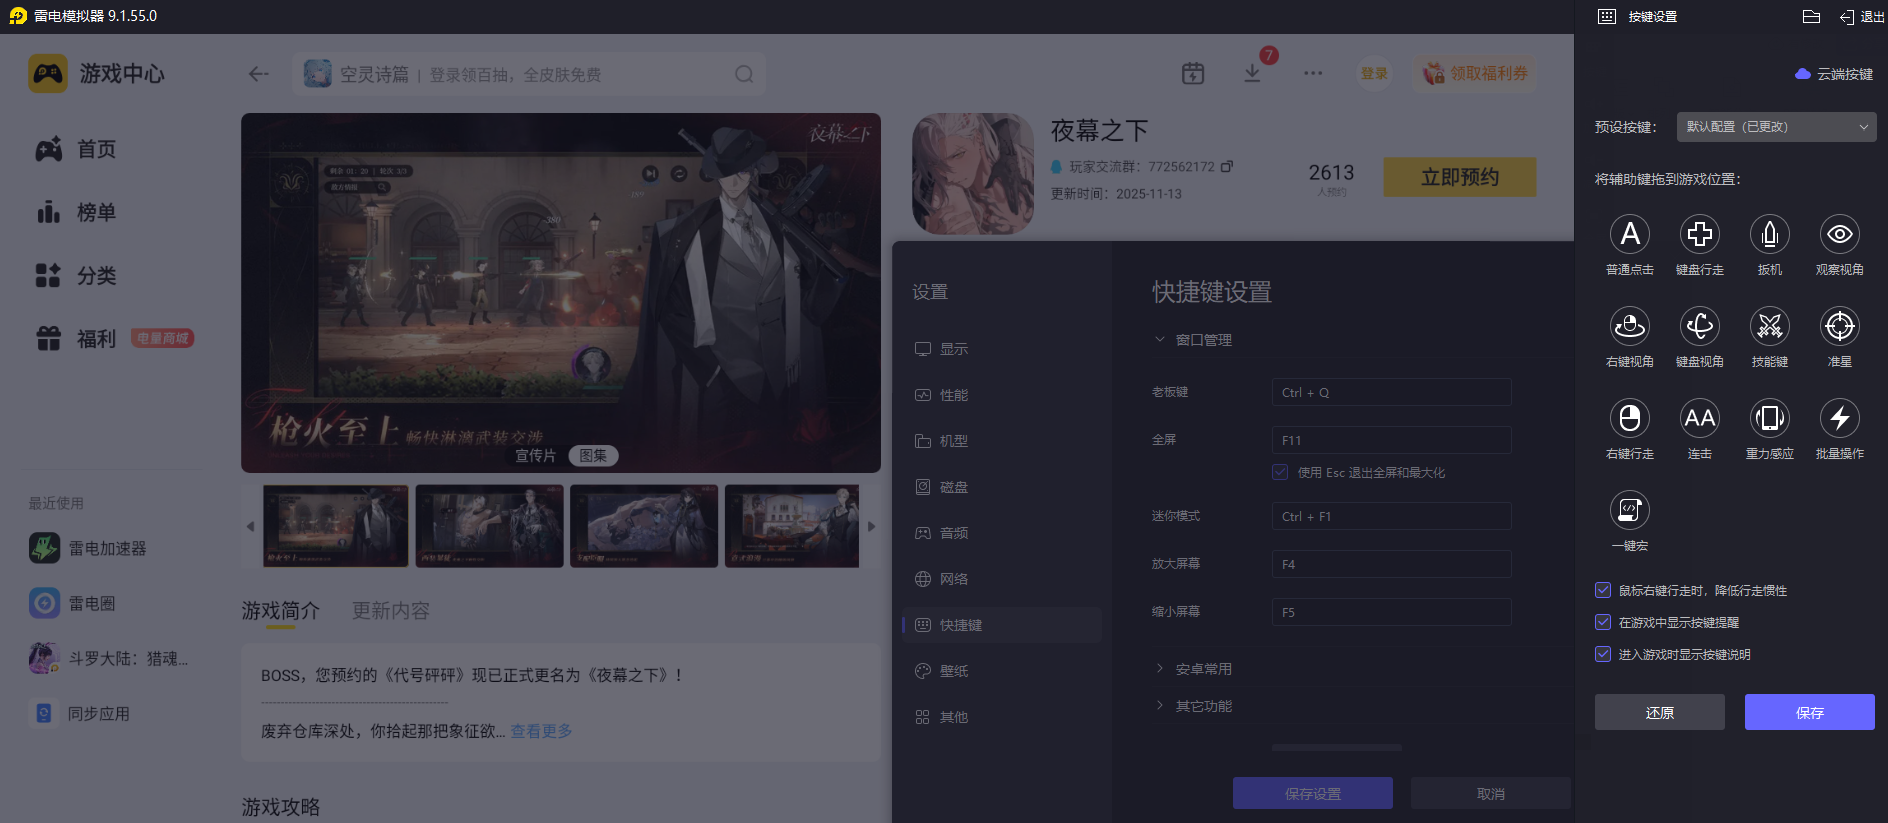Expand the 安卓常用 section
1888x823 pixels.
[1202, 669]
